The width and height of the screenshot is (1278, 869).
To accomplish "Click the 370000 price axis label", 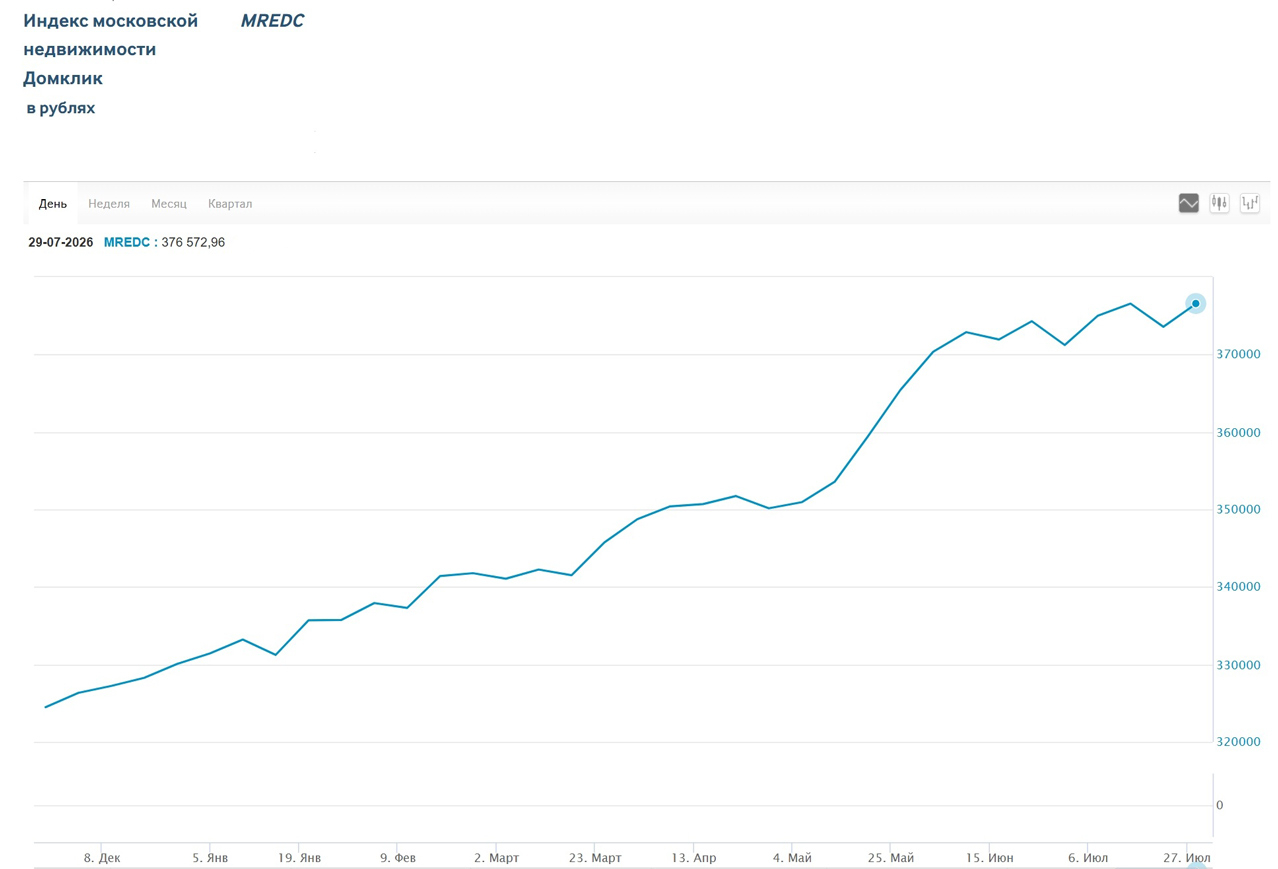I will click(x=1239, y=355).
